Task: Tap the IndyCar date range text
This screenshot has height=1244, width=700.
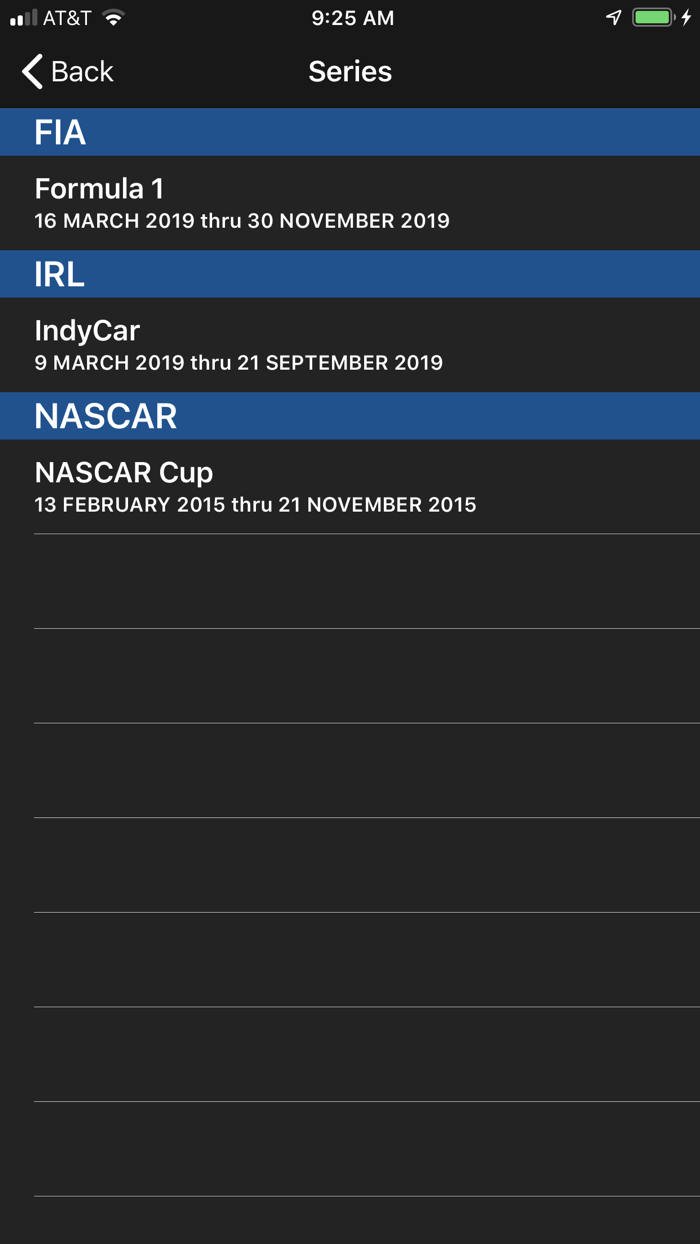Action: pyautogui.click(x=239, y=363)
